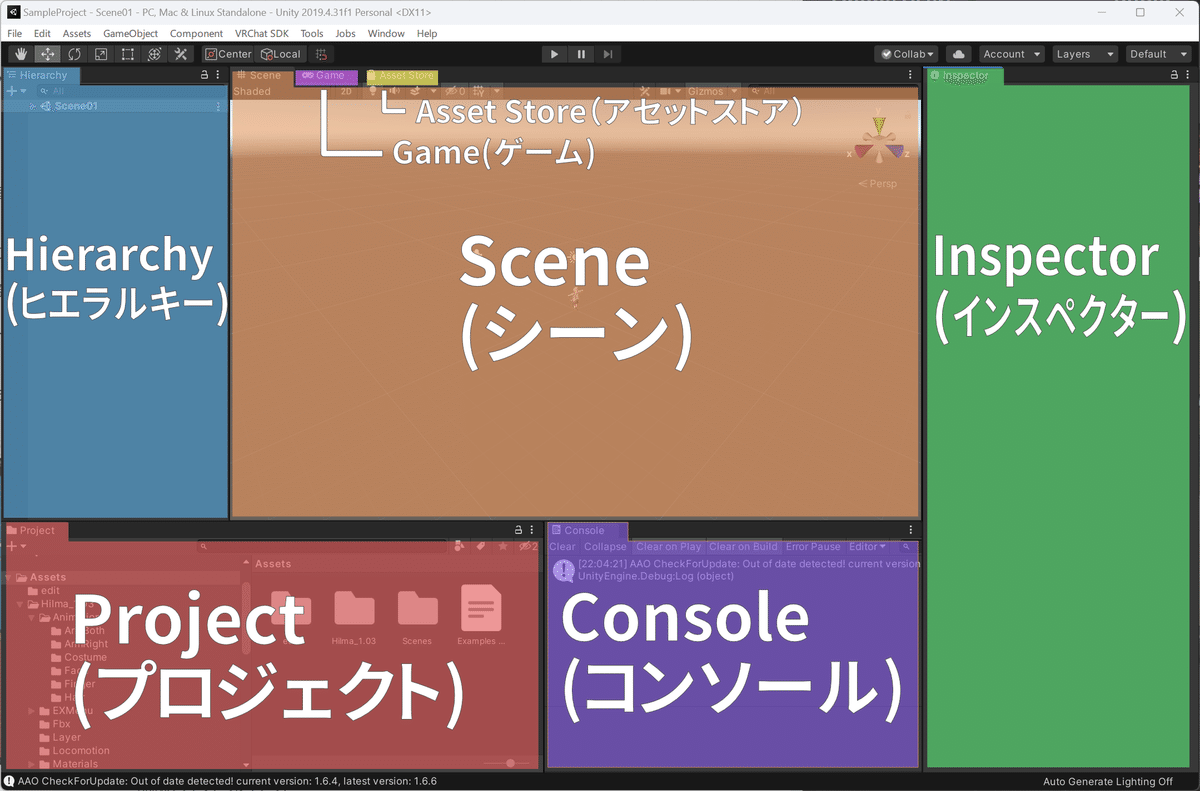Toggle Local handle rotation
This screenshot has height=791, width=1200.
pyautogui.click(x=280, y=54)
